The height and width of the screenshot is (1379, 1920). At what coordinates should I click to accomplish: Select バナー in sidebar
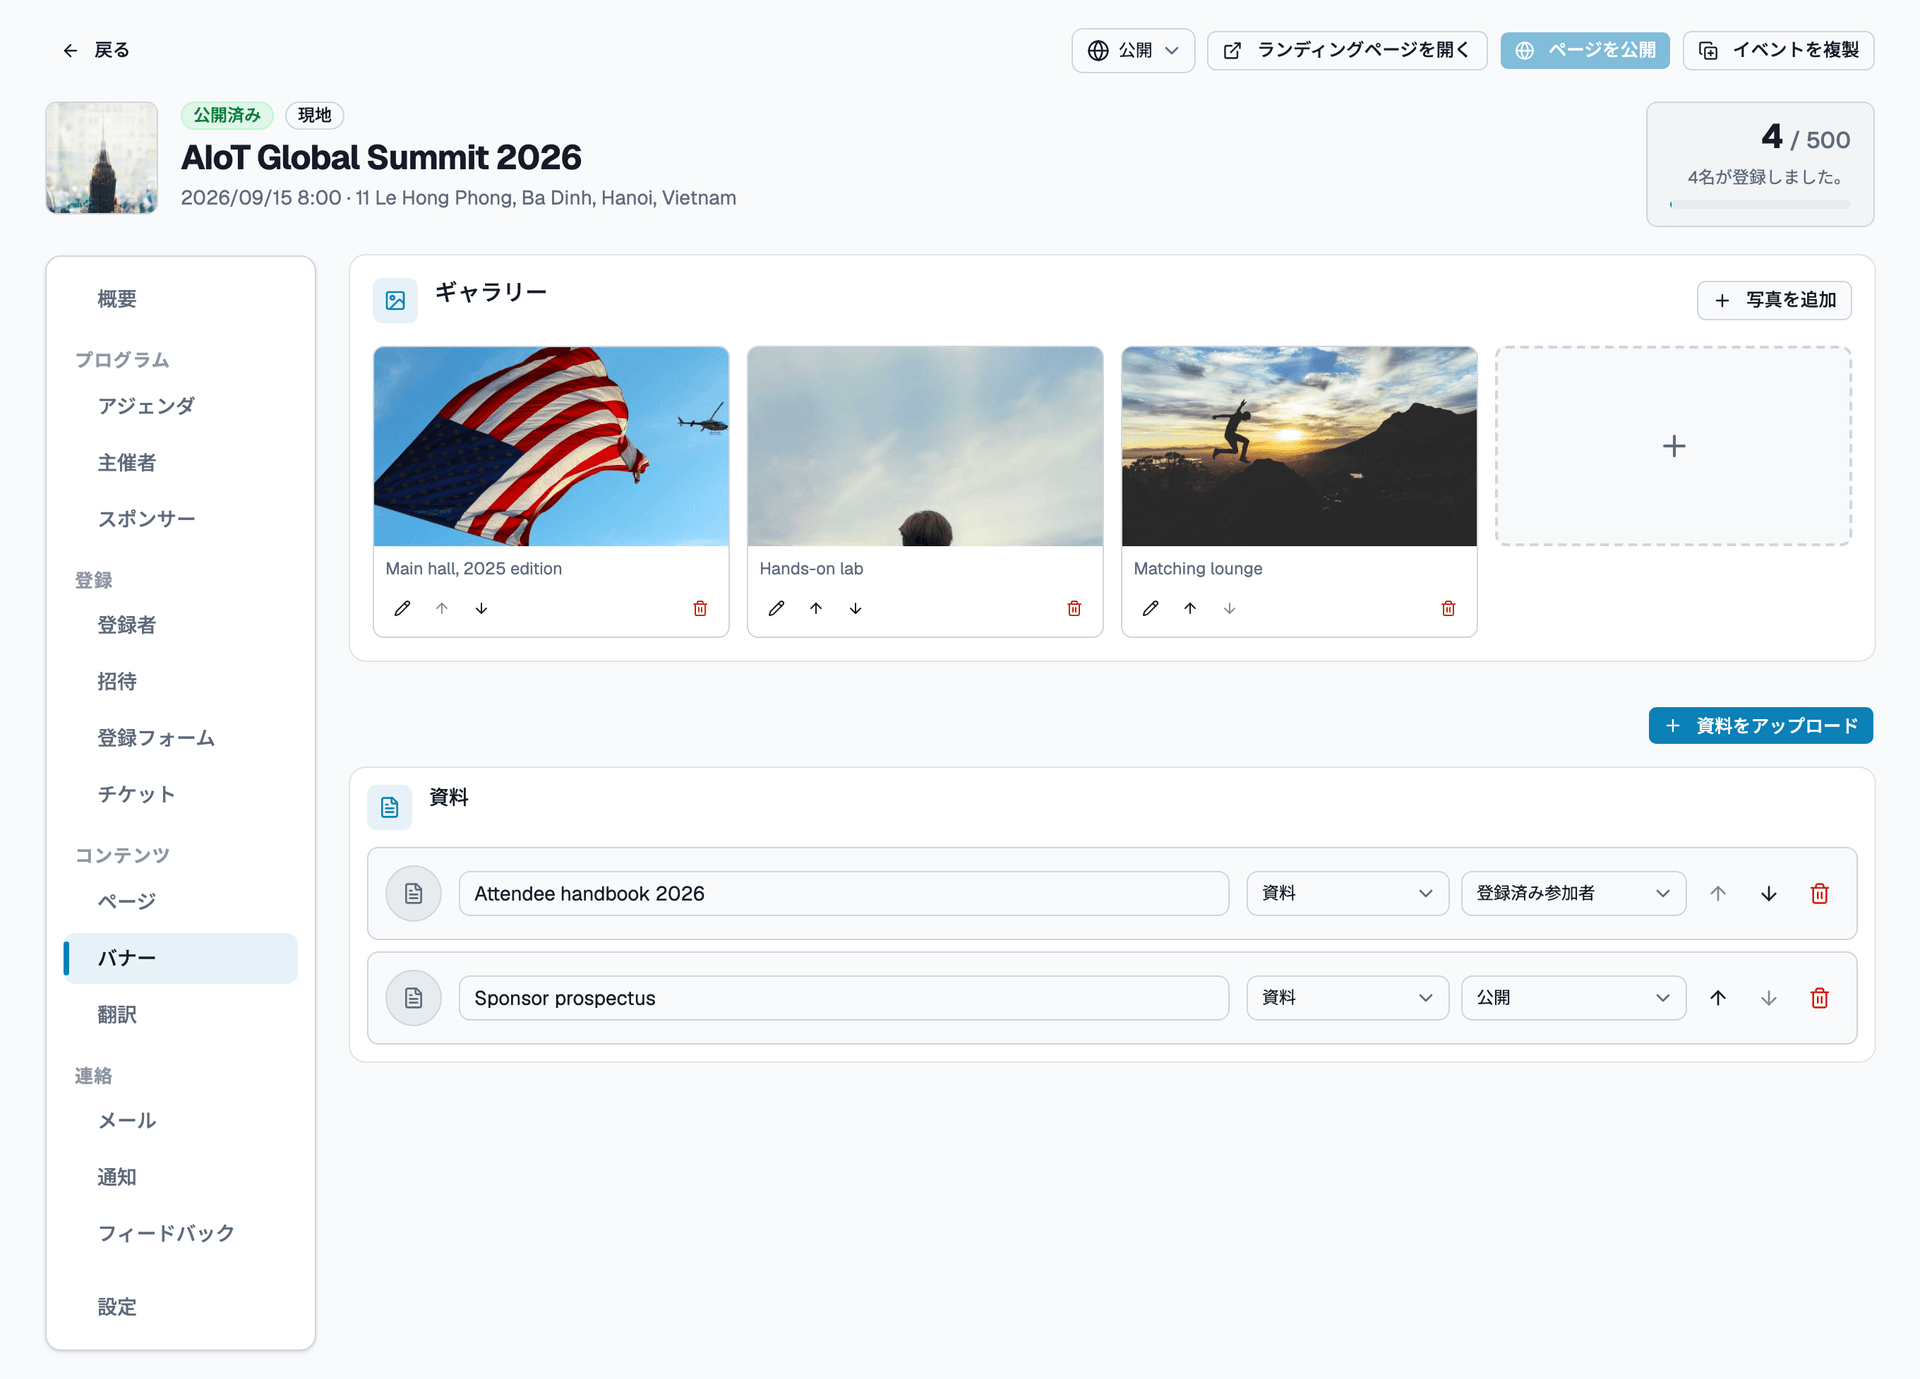point(180,958)
